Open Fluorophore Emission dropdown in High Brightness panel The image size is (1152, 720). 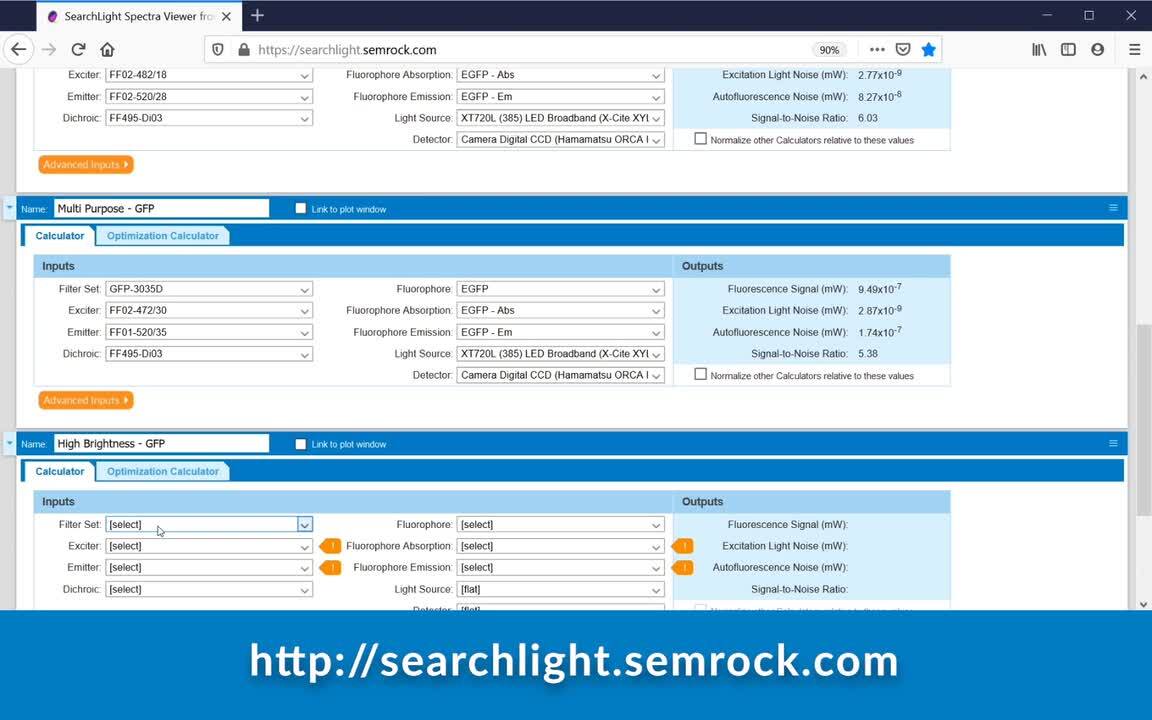561,567
